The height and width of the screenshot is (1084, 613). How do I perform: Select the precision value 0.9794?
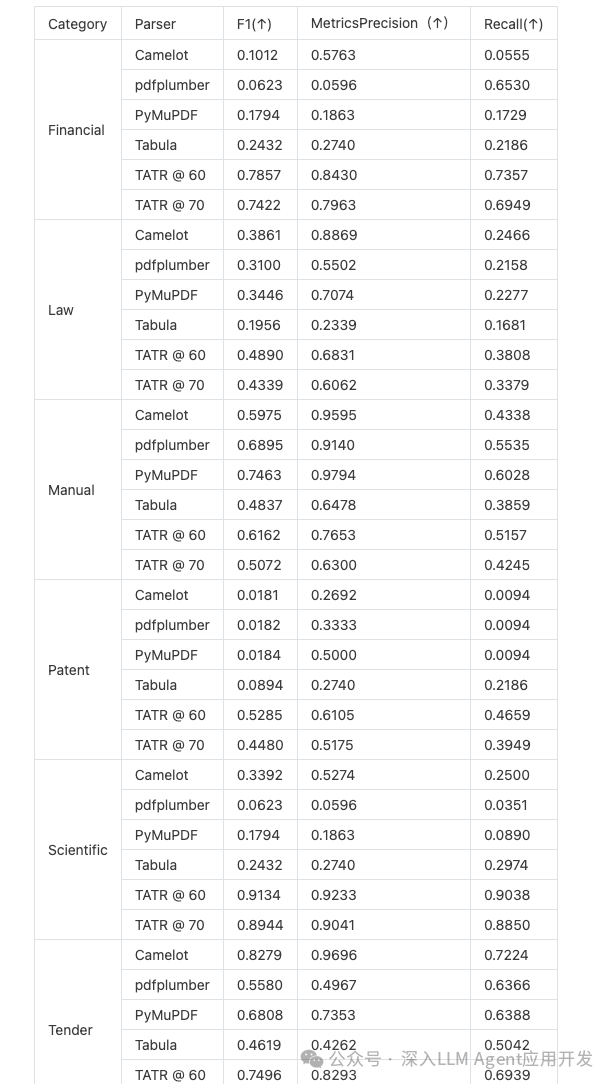click(x=333, y=475)
